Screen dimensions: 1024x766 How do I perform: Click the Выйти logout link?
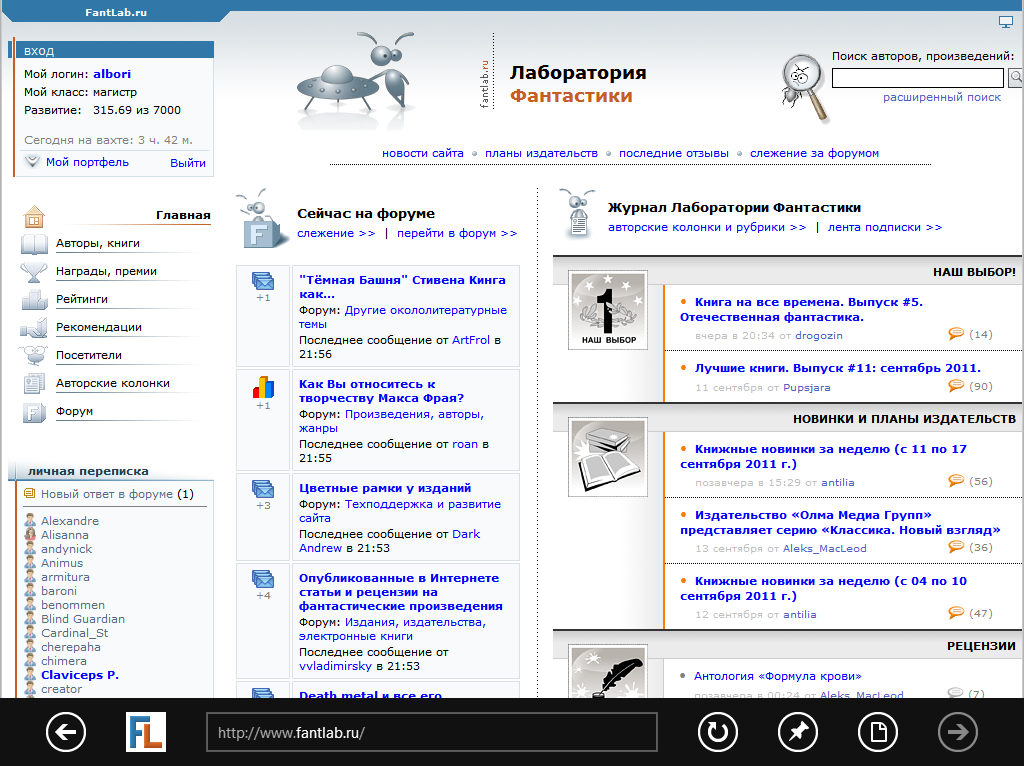[187, 163]
